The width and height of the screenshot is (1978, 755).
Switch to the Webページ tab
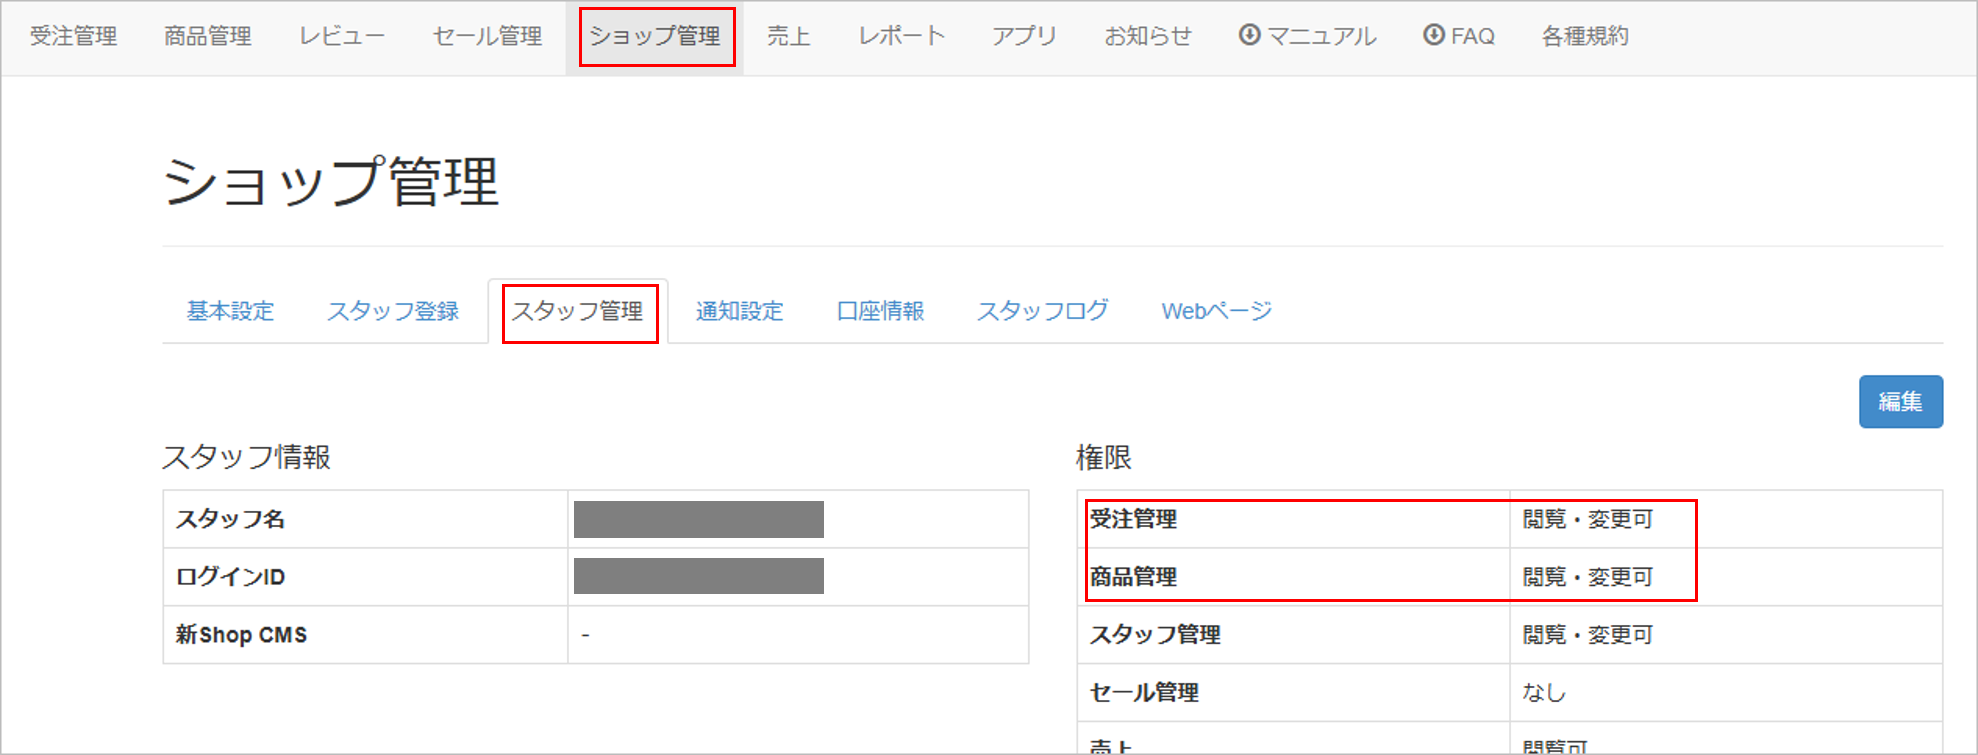point(1217,311)
